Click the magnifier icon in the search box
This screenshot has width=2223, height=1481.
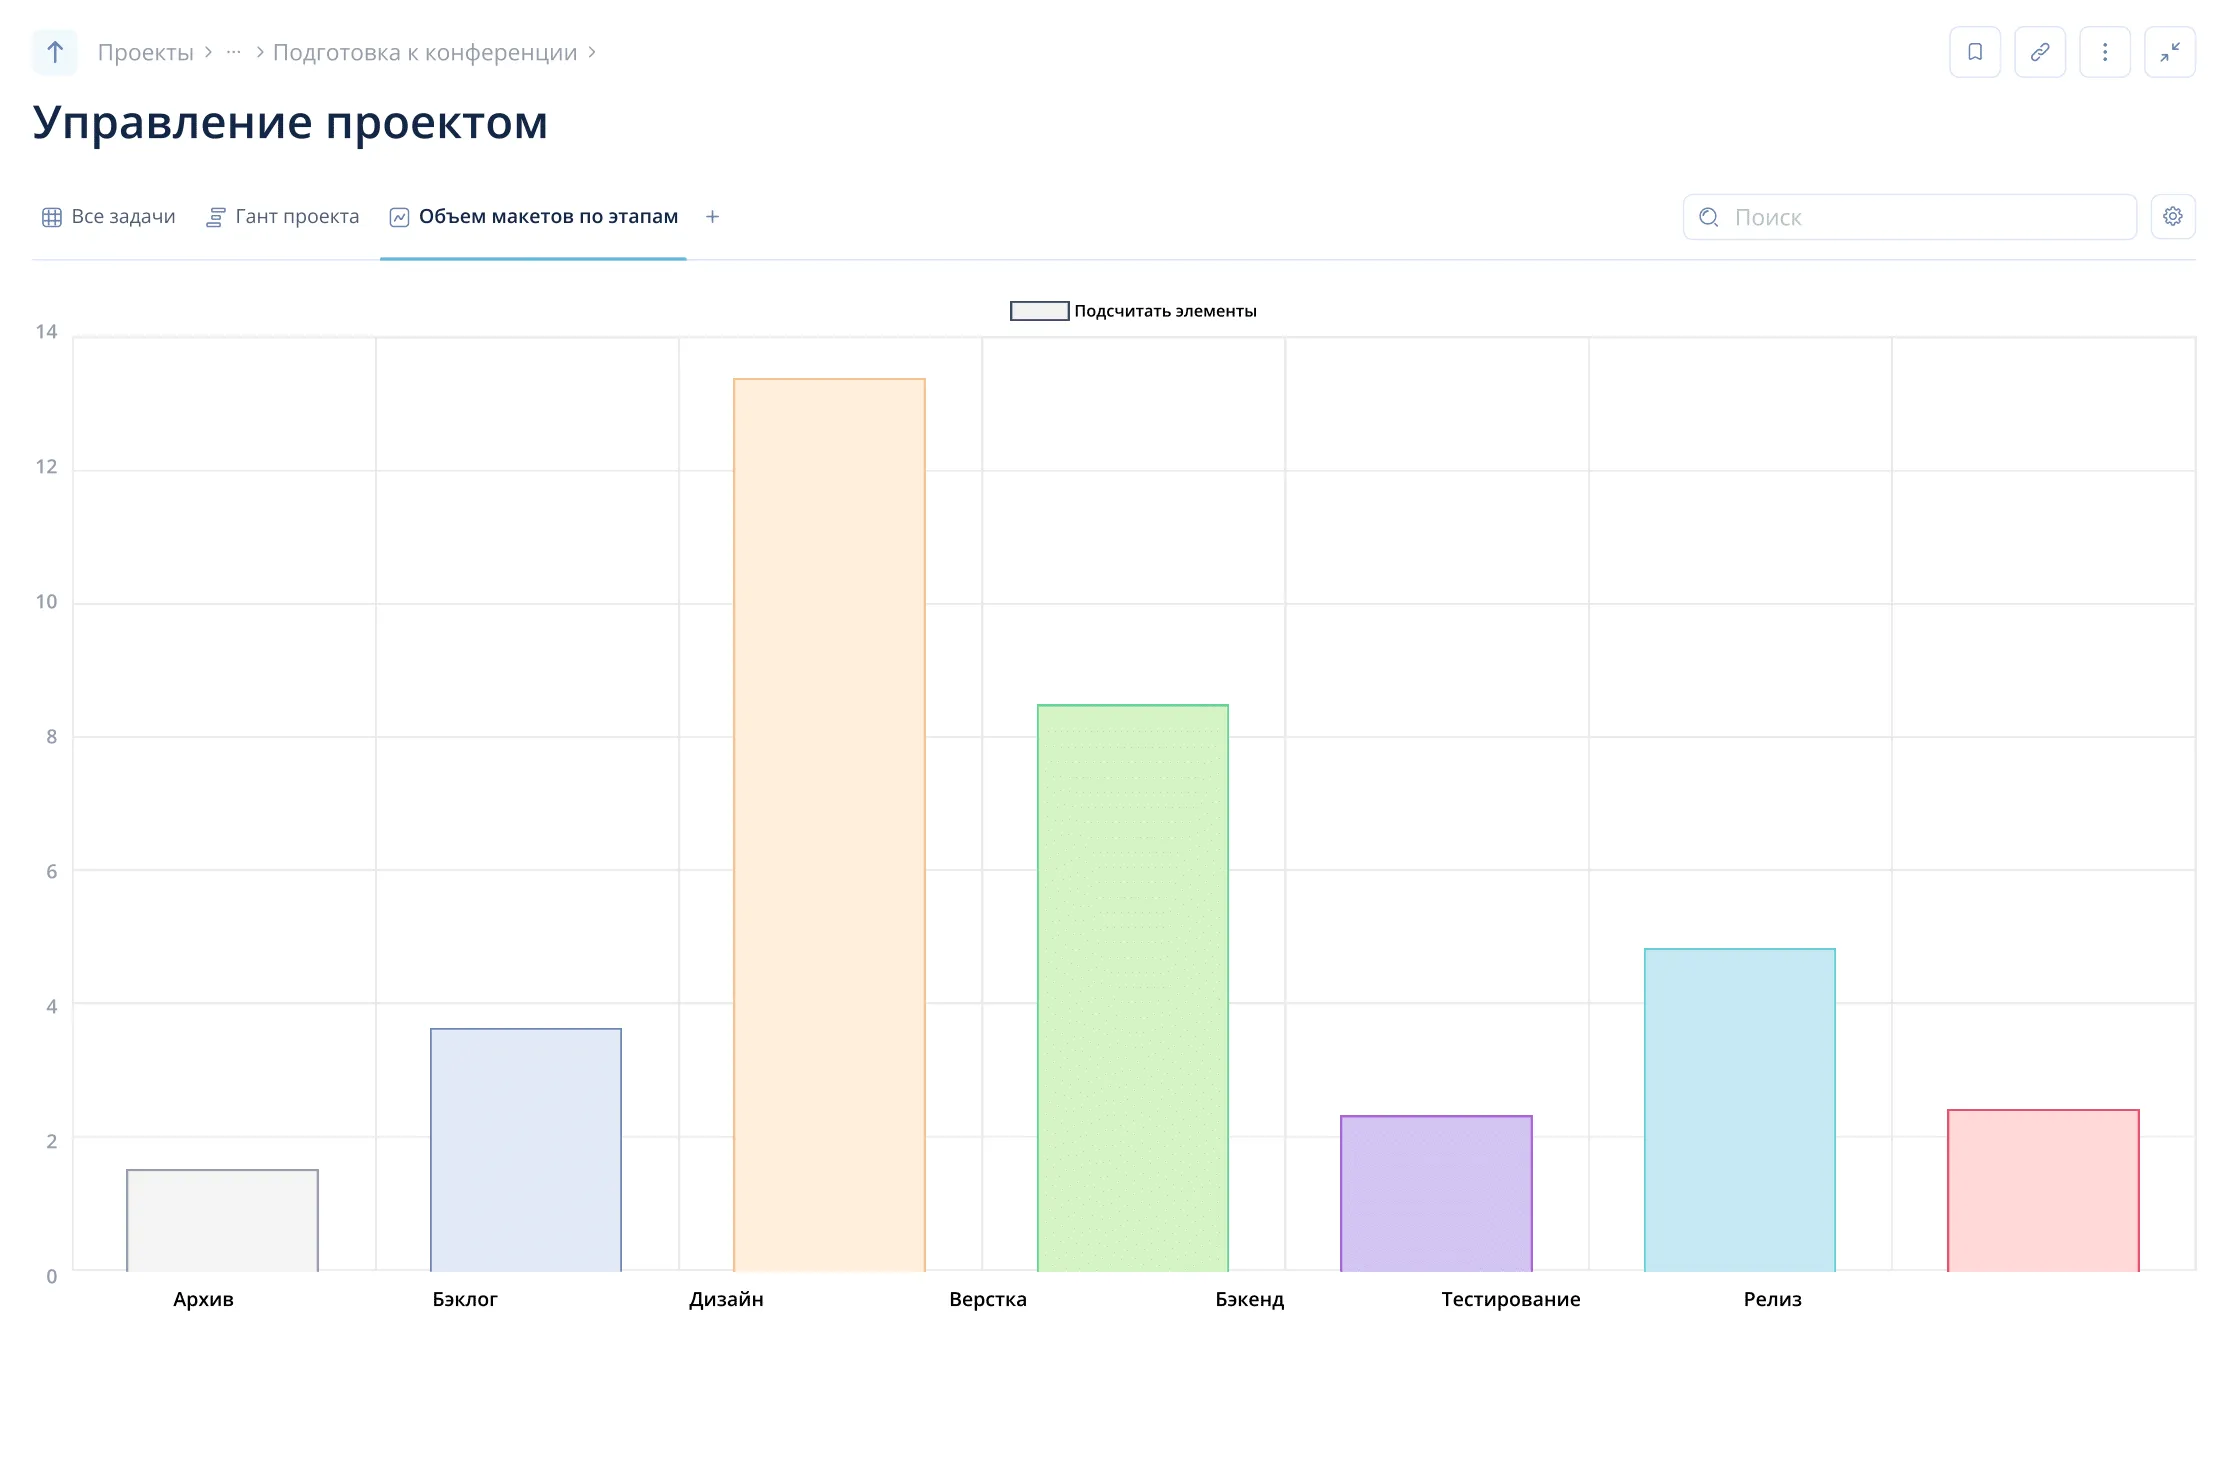pyautogui.click(x=1709, y=217)
